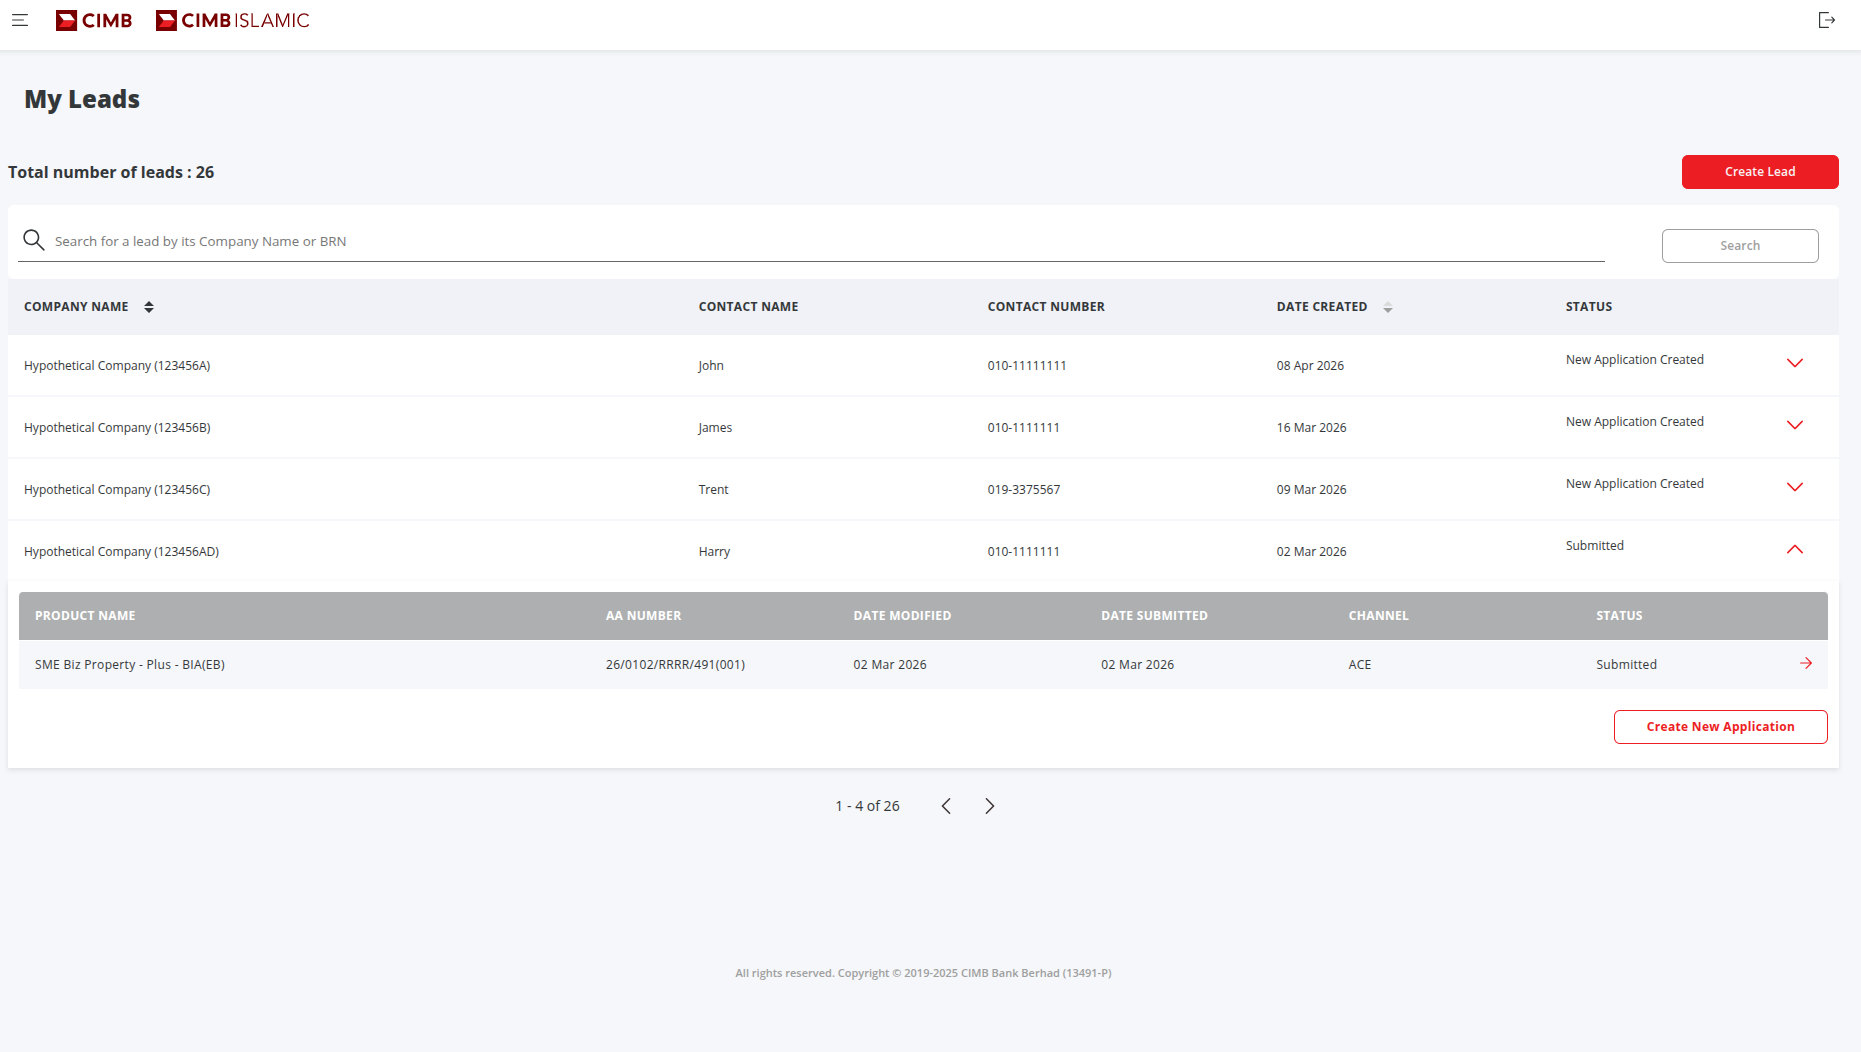This screenshot has width=1861, height=1052.
Task: Click SME Biz Property - Plus - BIA(EB)
Action: pyautogui.click(x=130, y=665)
